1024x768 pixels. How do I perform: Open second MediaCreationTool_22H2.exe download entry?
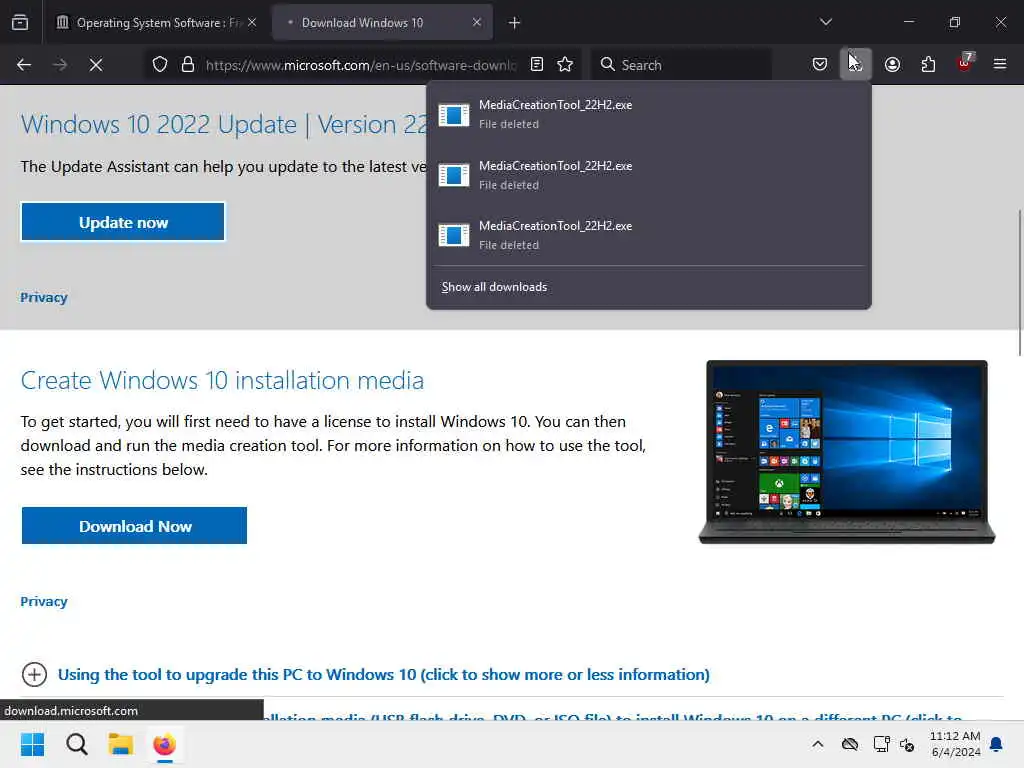tap(648, 175)
